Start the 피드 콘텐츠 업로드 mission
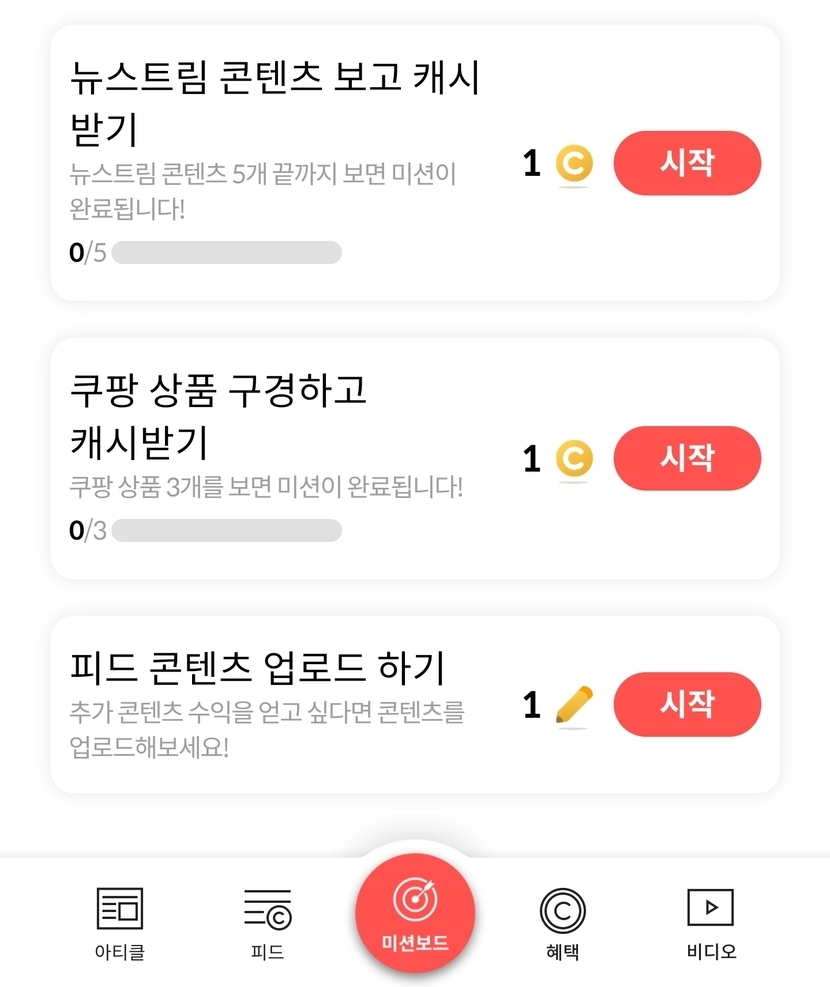The height and width of the screenshot is (987, 830). click(687, 704)
